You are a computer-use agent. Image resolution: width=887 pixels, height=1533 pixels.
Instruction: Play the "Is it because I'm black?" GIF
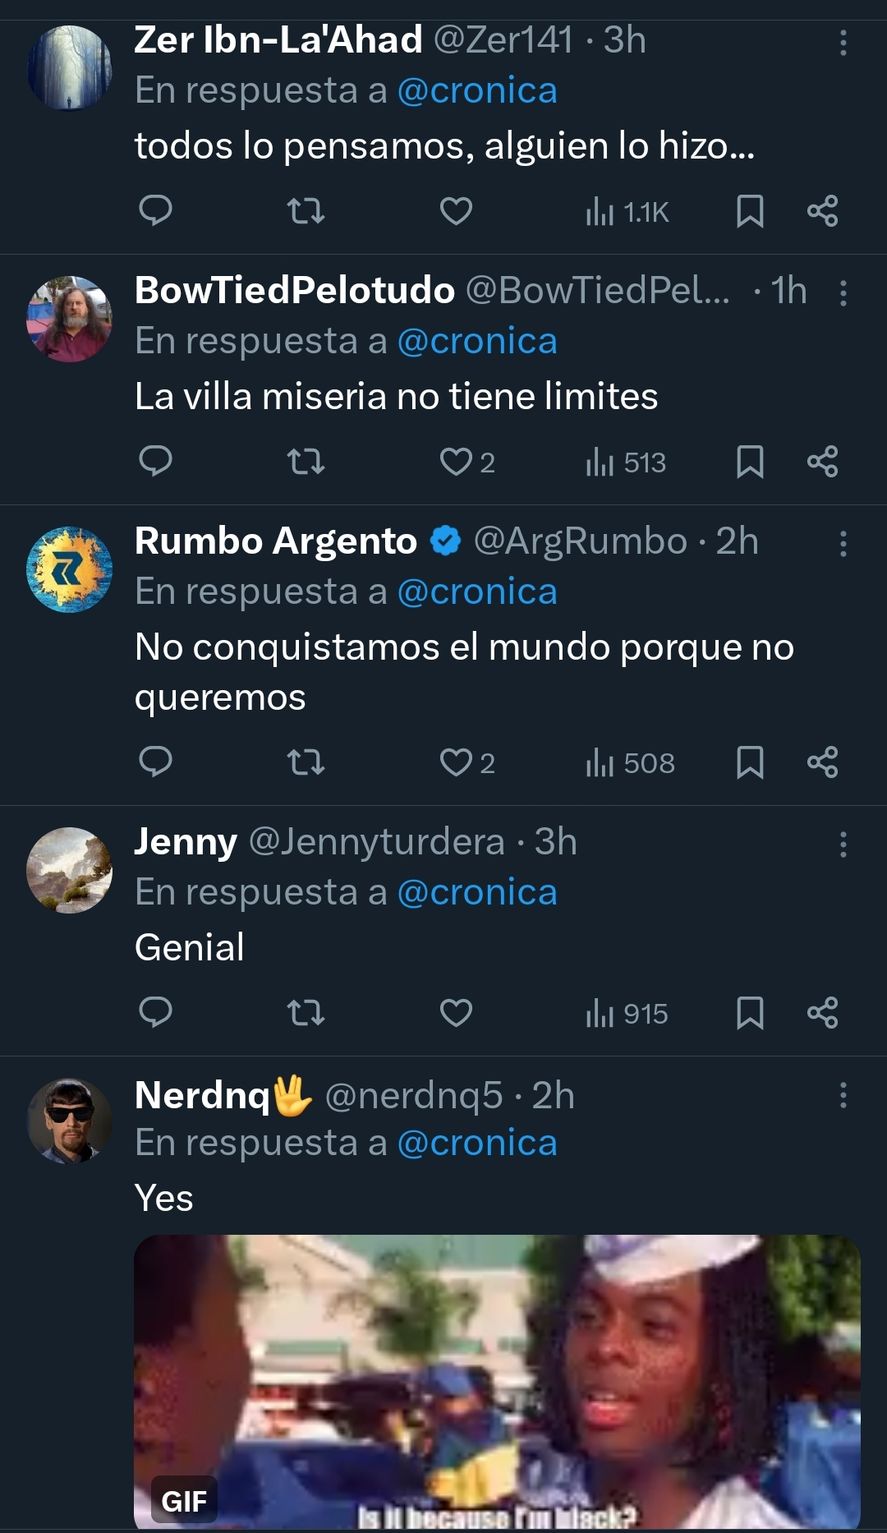coord(497,1382)
